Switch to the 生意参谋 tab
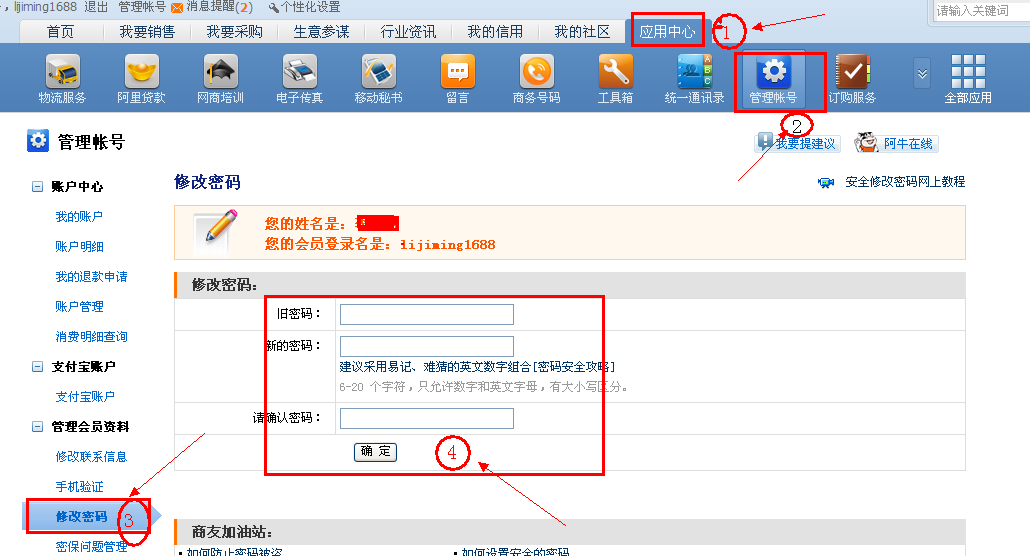The image size is (1030, 556). (x=321, y=32)
